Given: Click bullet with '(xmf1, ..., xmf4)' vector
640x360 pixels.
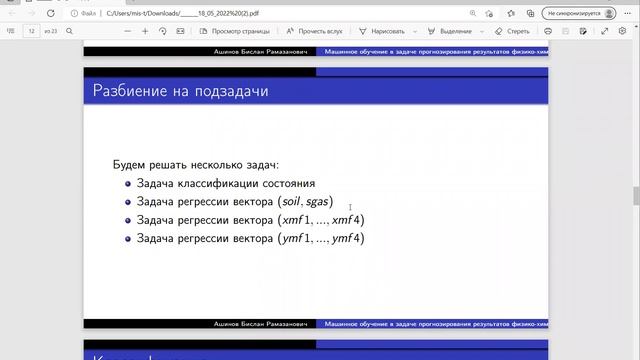Looking at the screenshot, I should click(x=251, y=220).
